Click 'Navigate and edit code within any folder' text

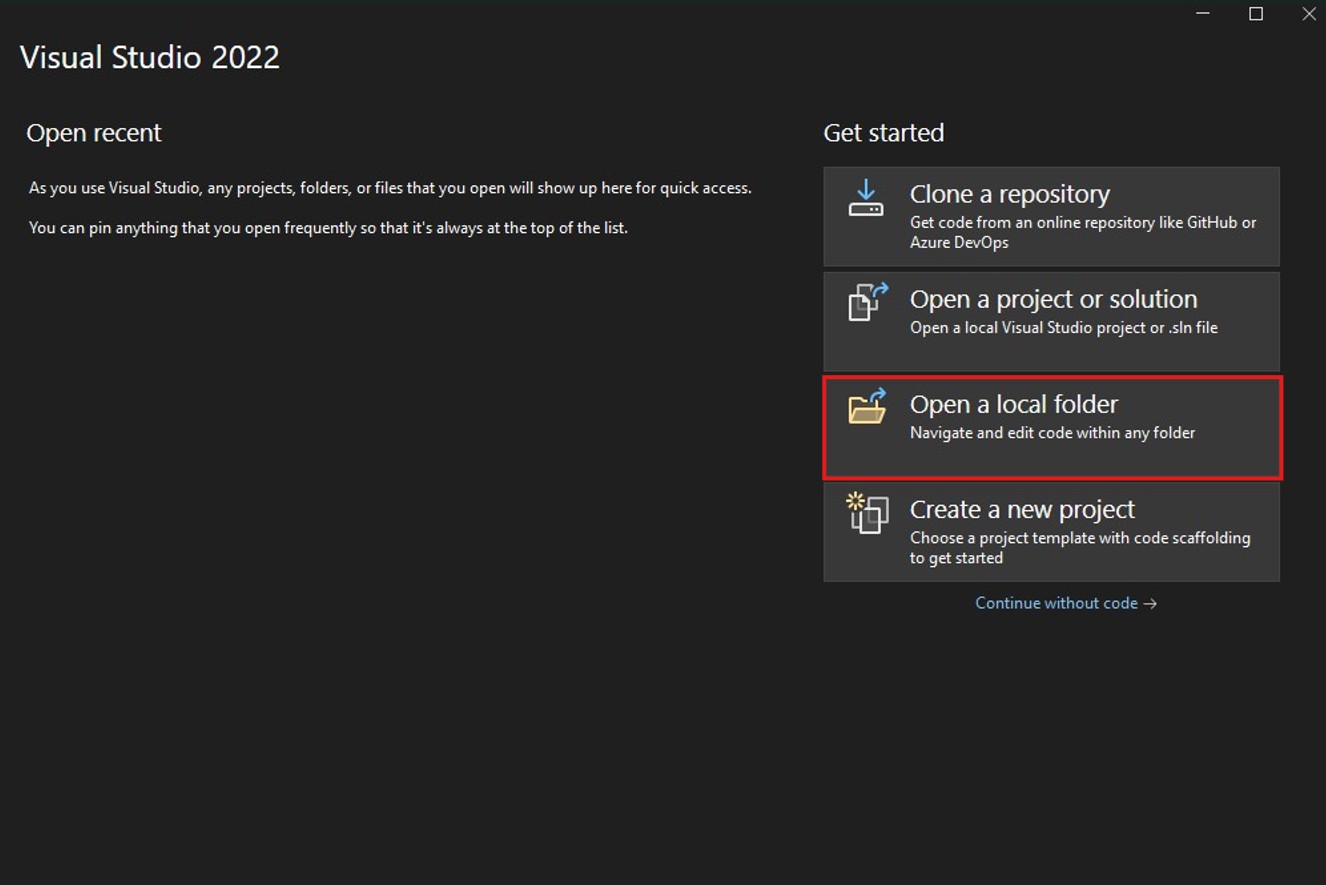coord(1052,433)
